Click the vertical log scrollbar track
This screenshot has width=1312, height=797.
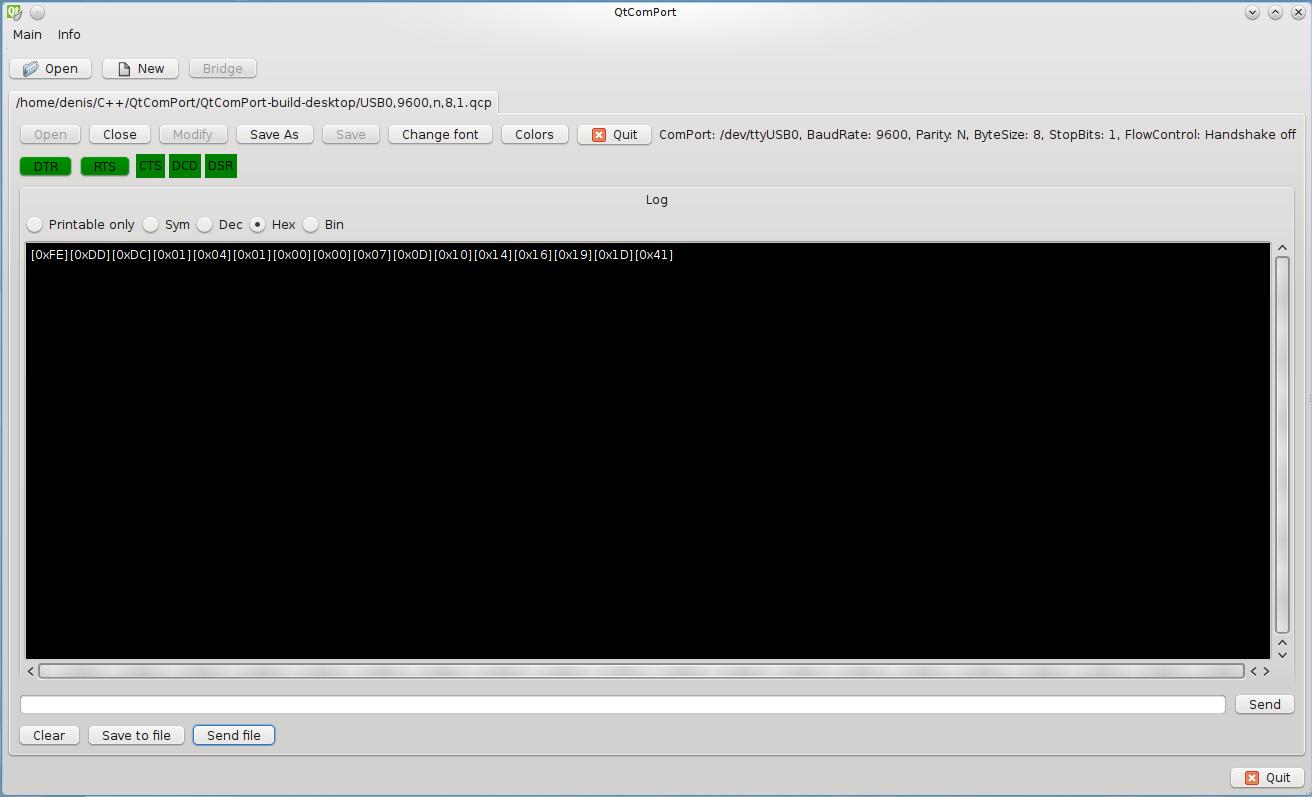(1282, 445)
